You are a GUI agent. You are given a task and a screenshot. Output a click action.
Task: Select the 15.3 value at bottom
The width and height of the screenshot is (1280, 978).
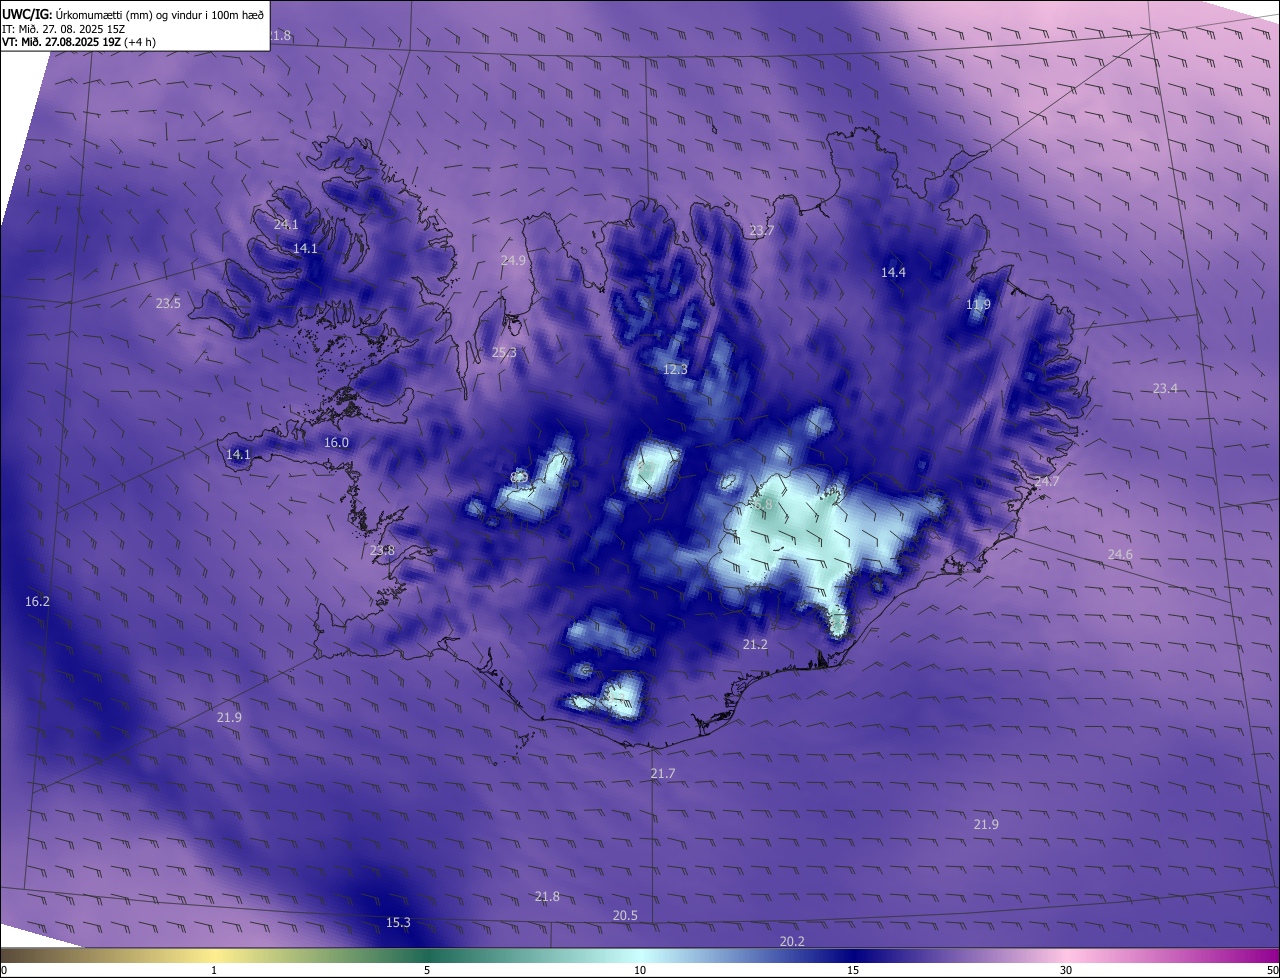click(x=398, y=922)
